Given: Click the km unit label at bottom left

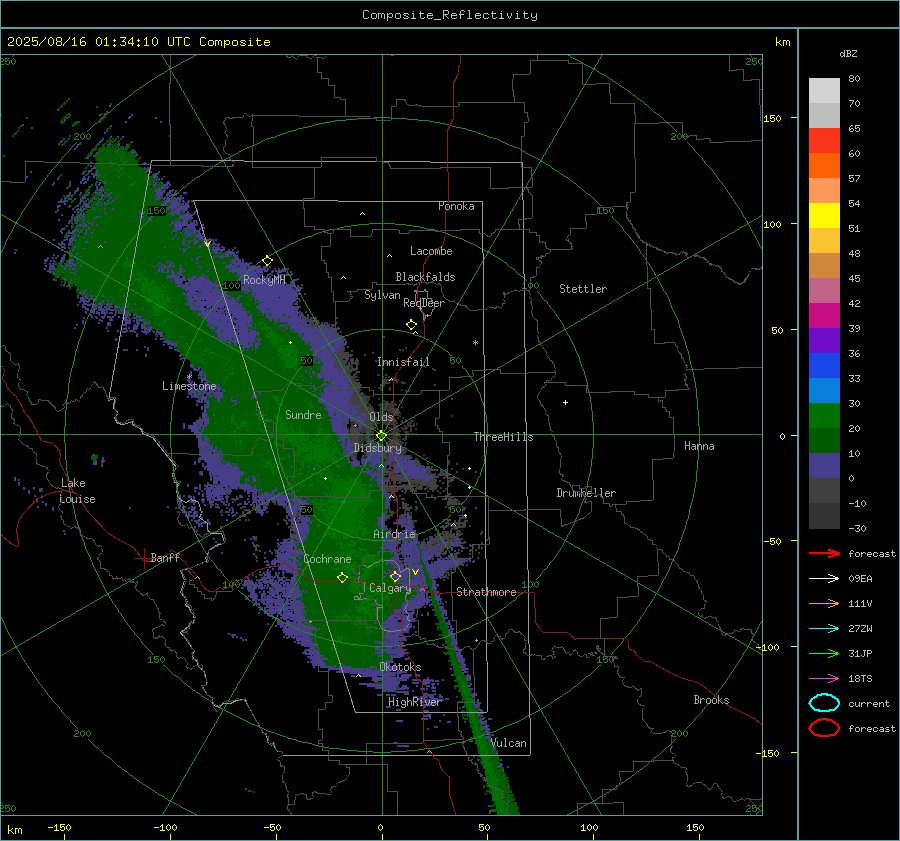Looking at the screenshot, I should pyautogui.click(x=15, y=830).
